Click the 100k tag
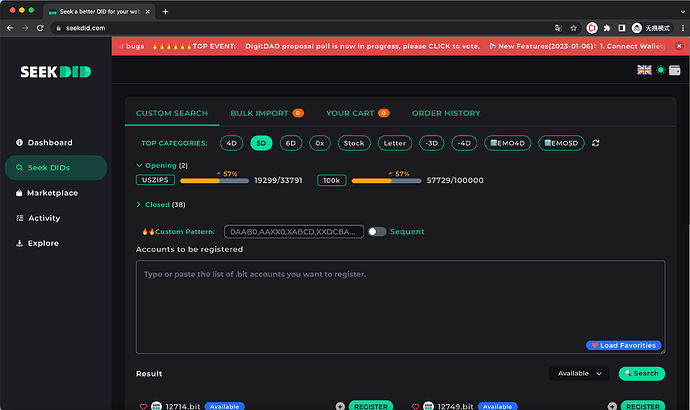 (x=332, y=180)
